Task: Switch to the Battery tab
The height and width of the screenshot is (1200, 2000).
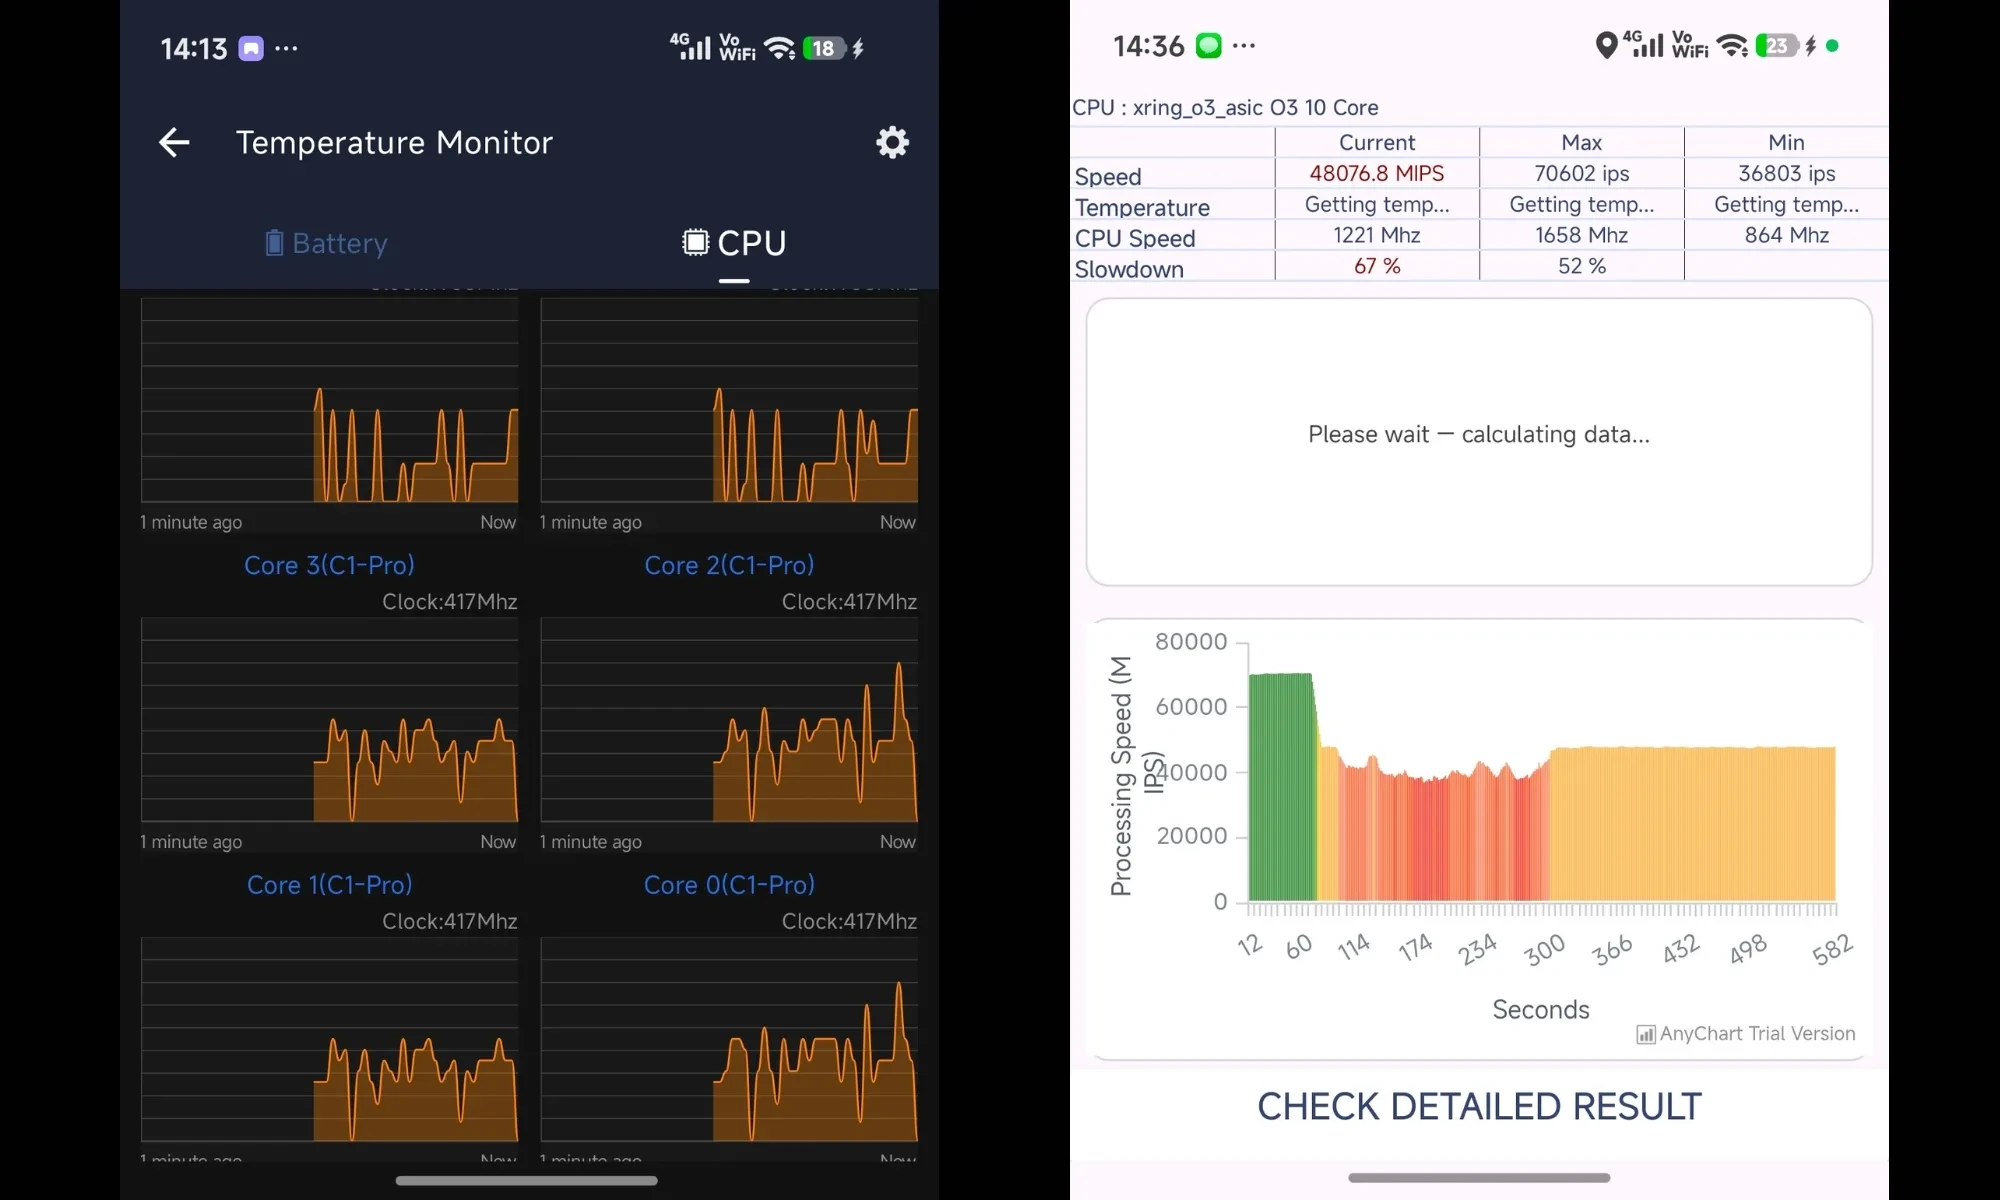Action: coord(326,243)
